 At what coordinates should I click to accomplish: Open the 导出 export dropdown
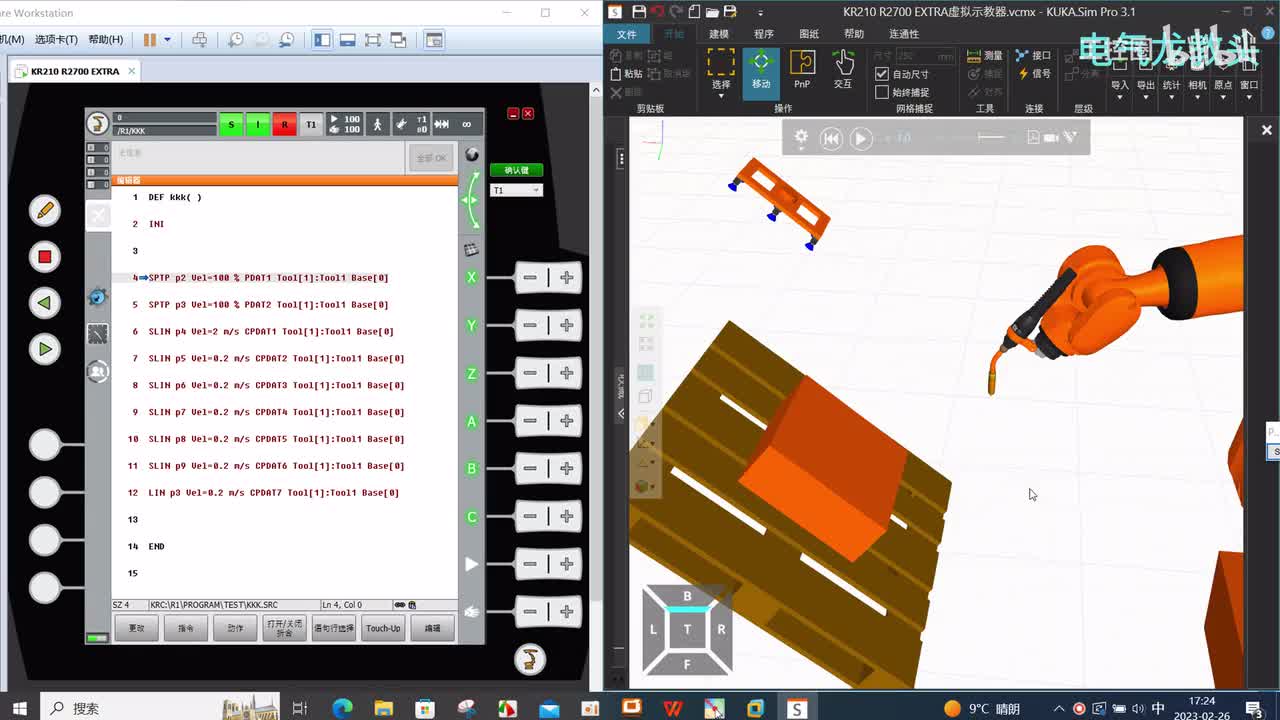tap(1146, 85)
